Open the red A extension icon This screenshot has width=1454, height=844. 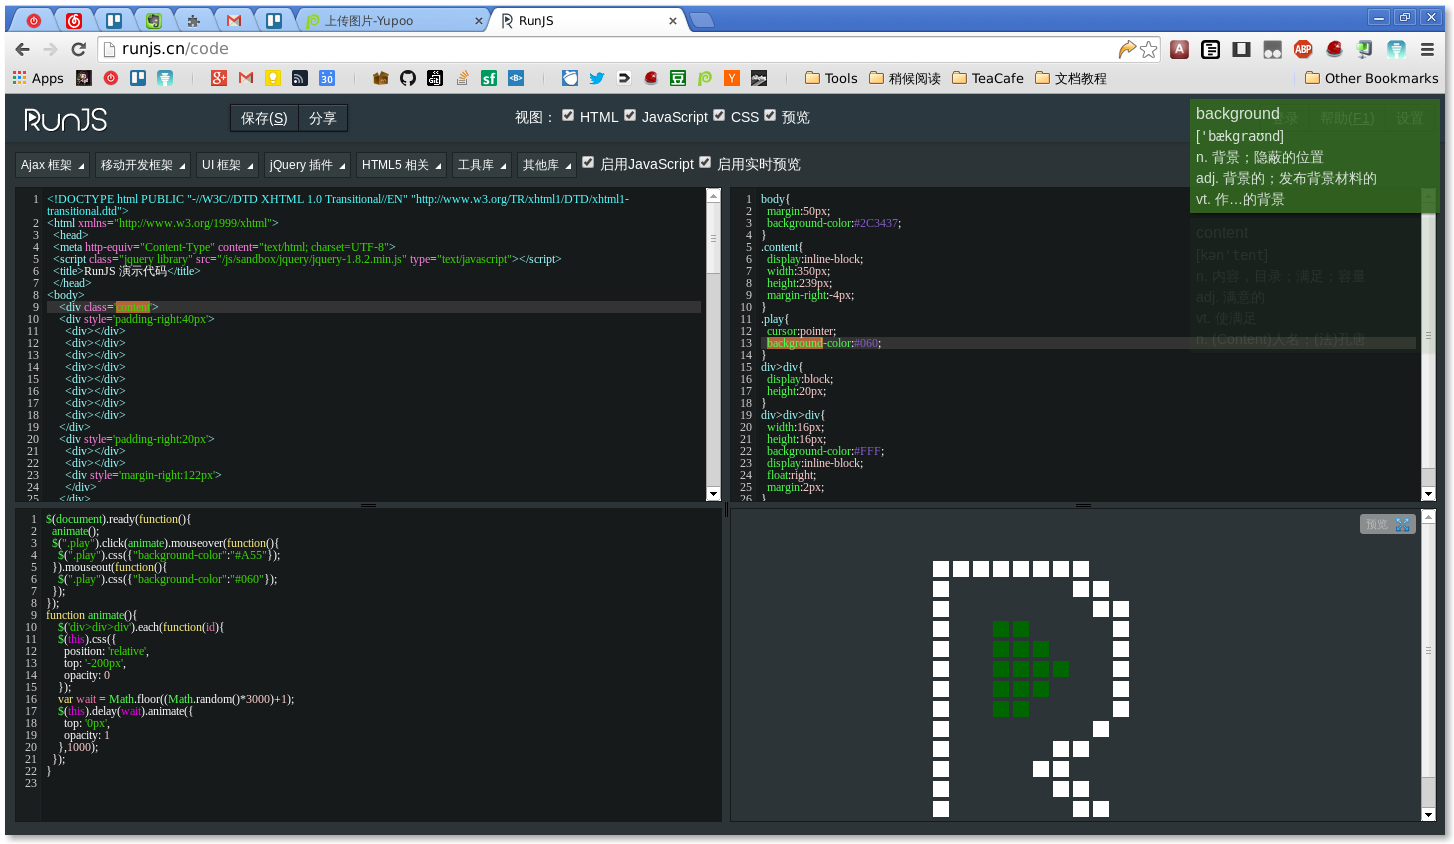1180,49
